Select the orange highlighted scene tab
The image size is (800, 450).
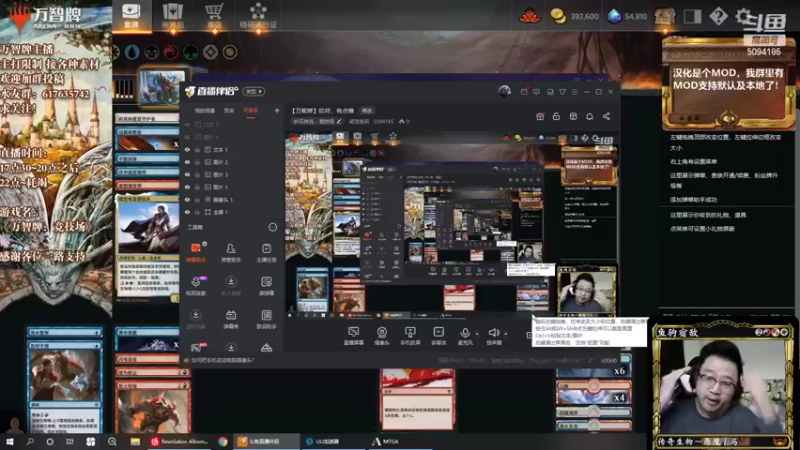pyautogui.click(x=251, y=110)
